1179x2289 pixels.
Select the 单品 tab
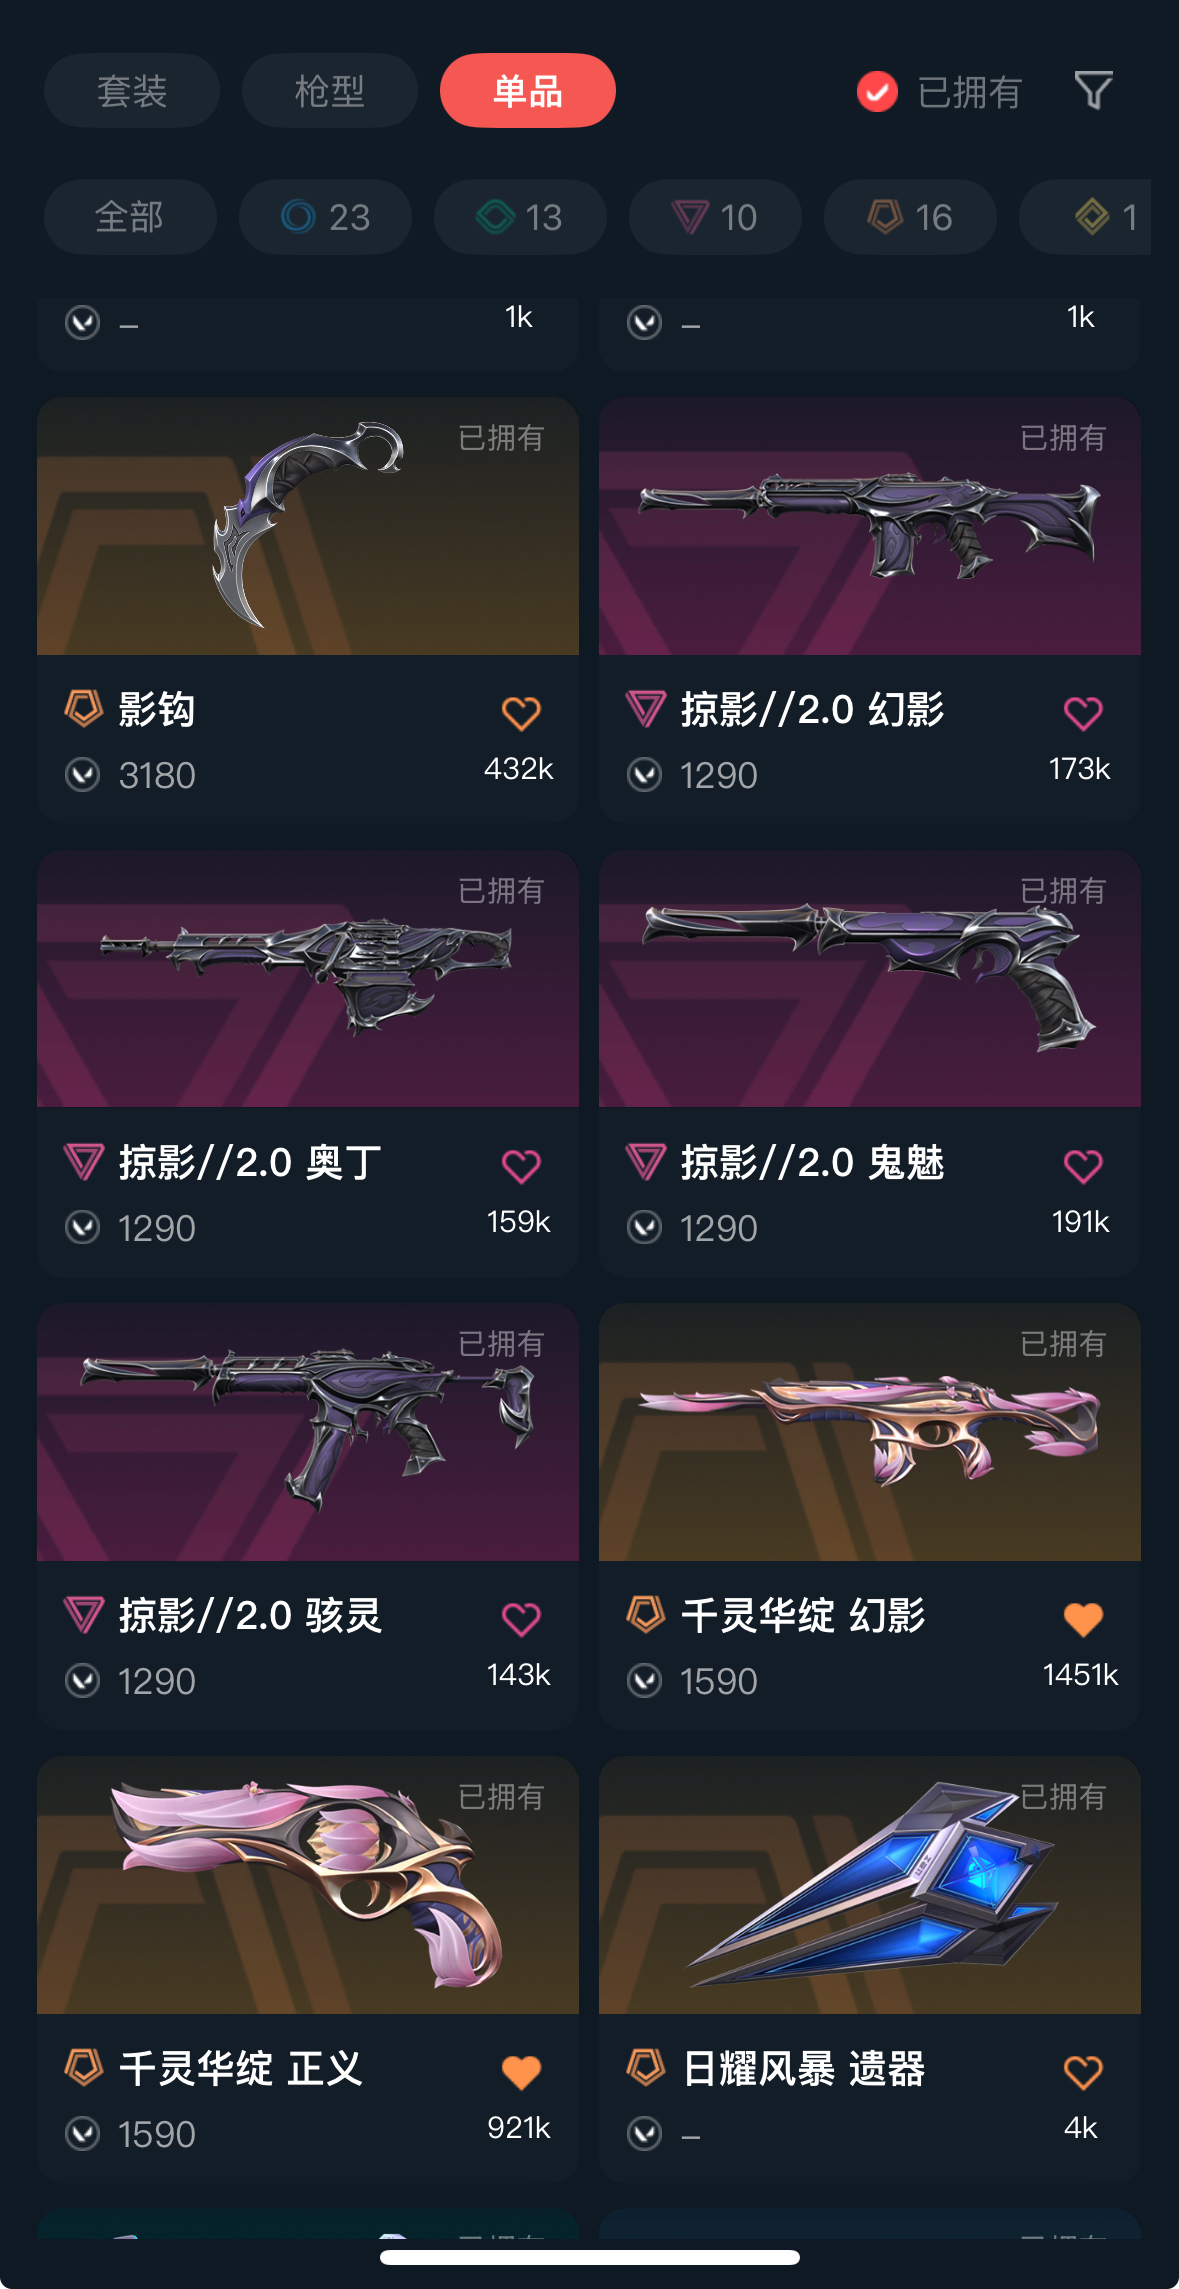click(x=528, y=91)
